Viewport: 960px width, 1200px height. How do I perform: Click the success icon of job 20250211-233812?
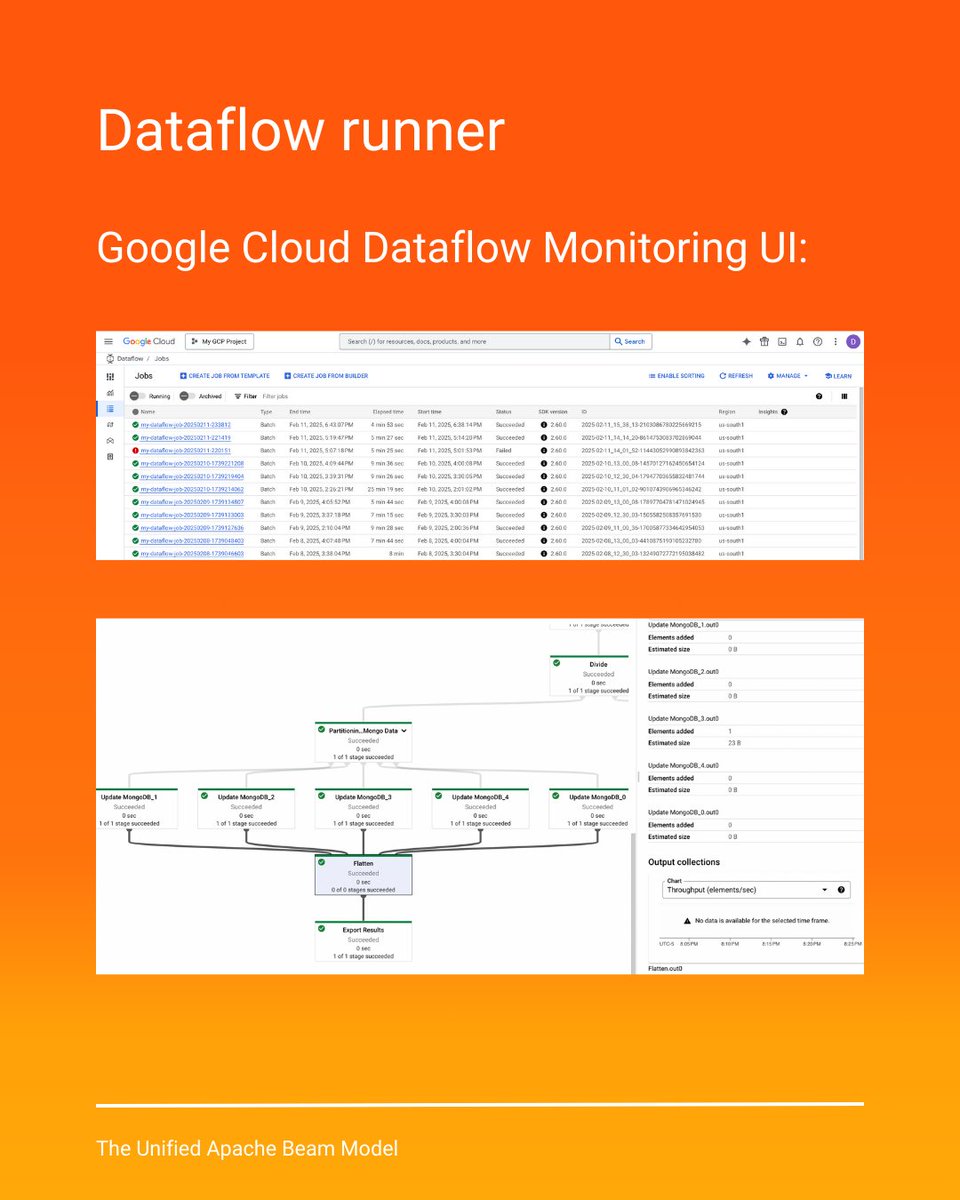point(135,425)
